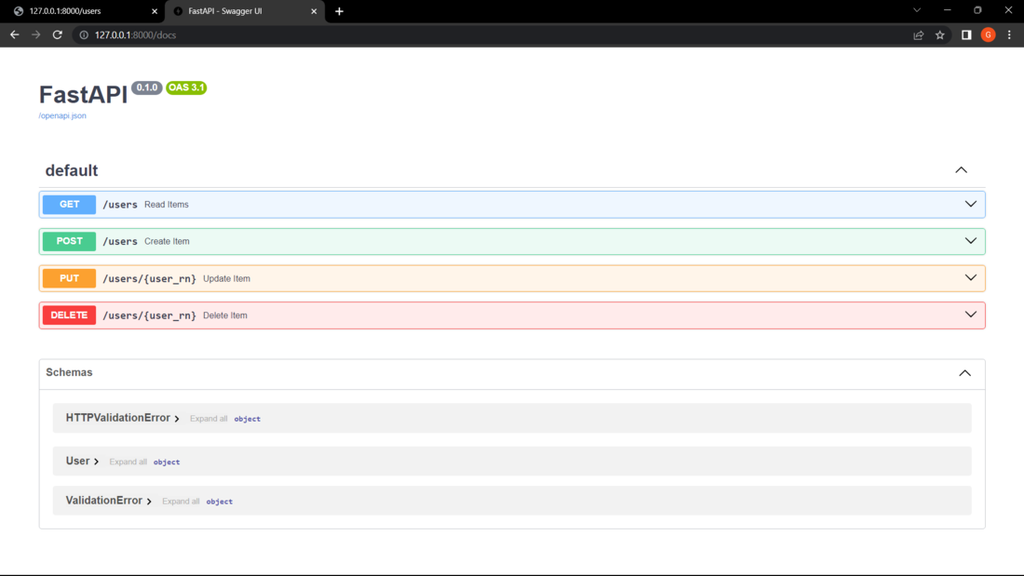The image size is (1024, 576).
Task: Expand all for the User schema
Action: (x=128, y=462)
